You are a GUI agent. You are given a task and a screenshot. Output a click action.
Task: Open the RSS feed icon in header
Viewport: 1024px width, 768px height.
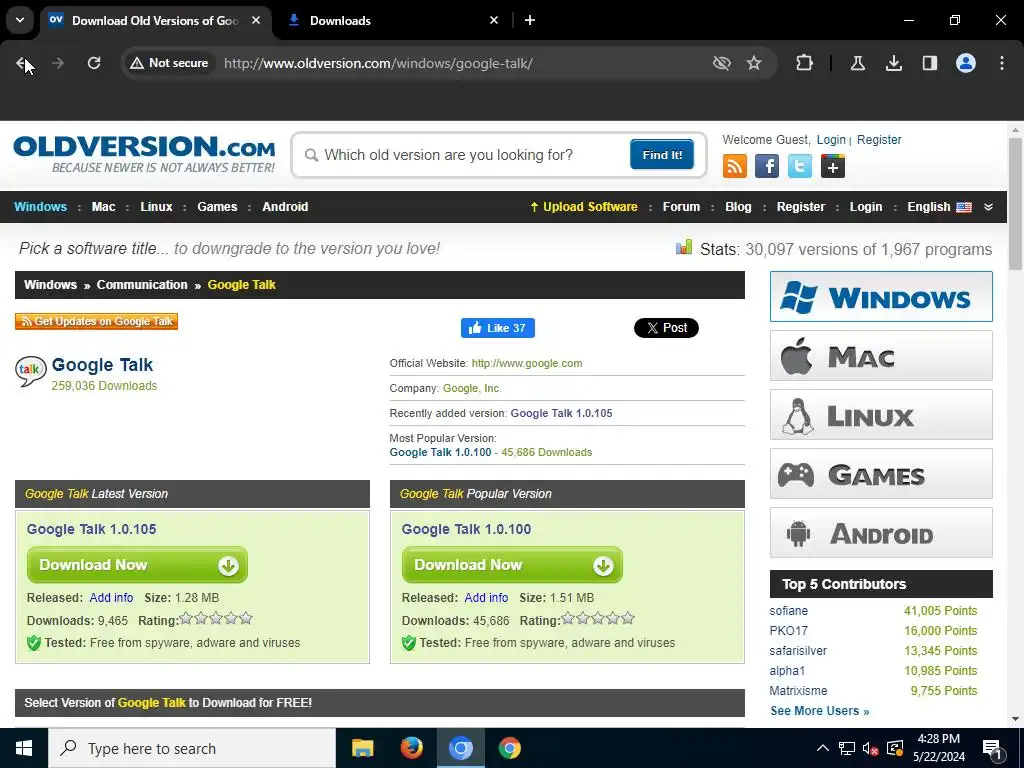tap(735, 167)
